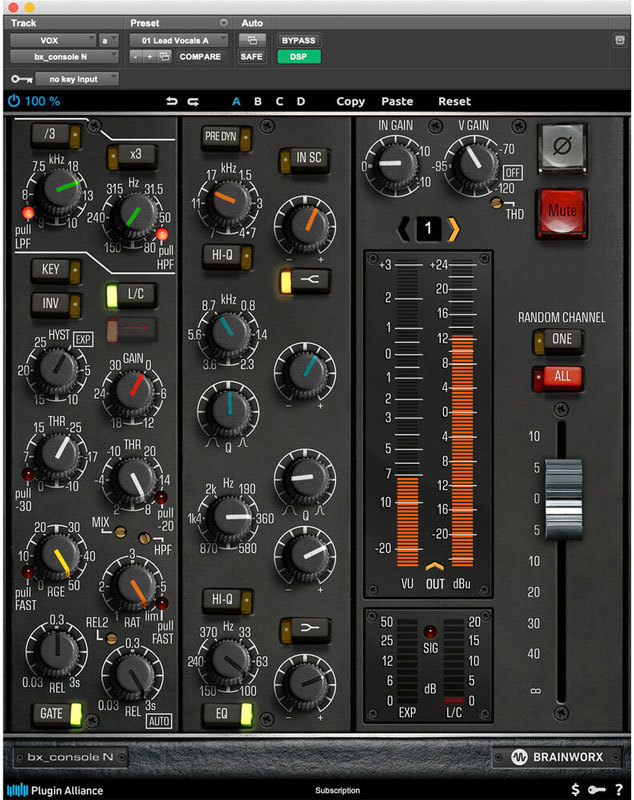Click the Reset button
The height and width of the screenshot is (800, 634).
(454, 101)
